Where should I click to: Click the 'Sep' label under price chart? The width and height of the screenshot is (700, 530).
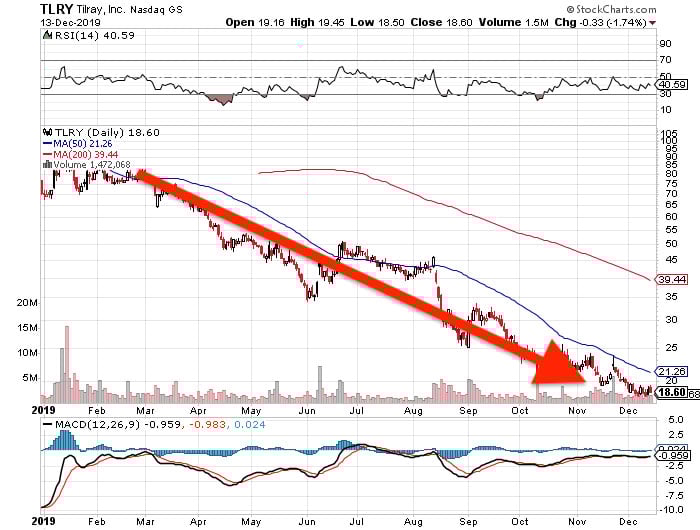coord(468,411)
